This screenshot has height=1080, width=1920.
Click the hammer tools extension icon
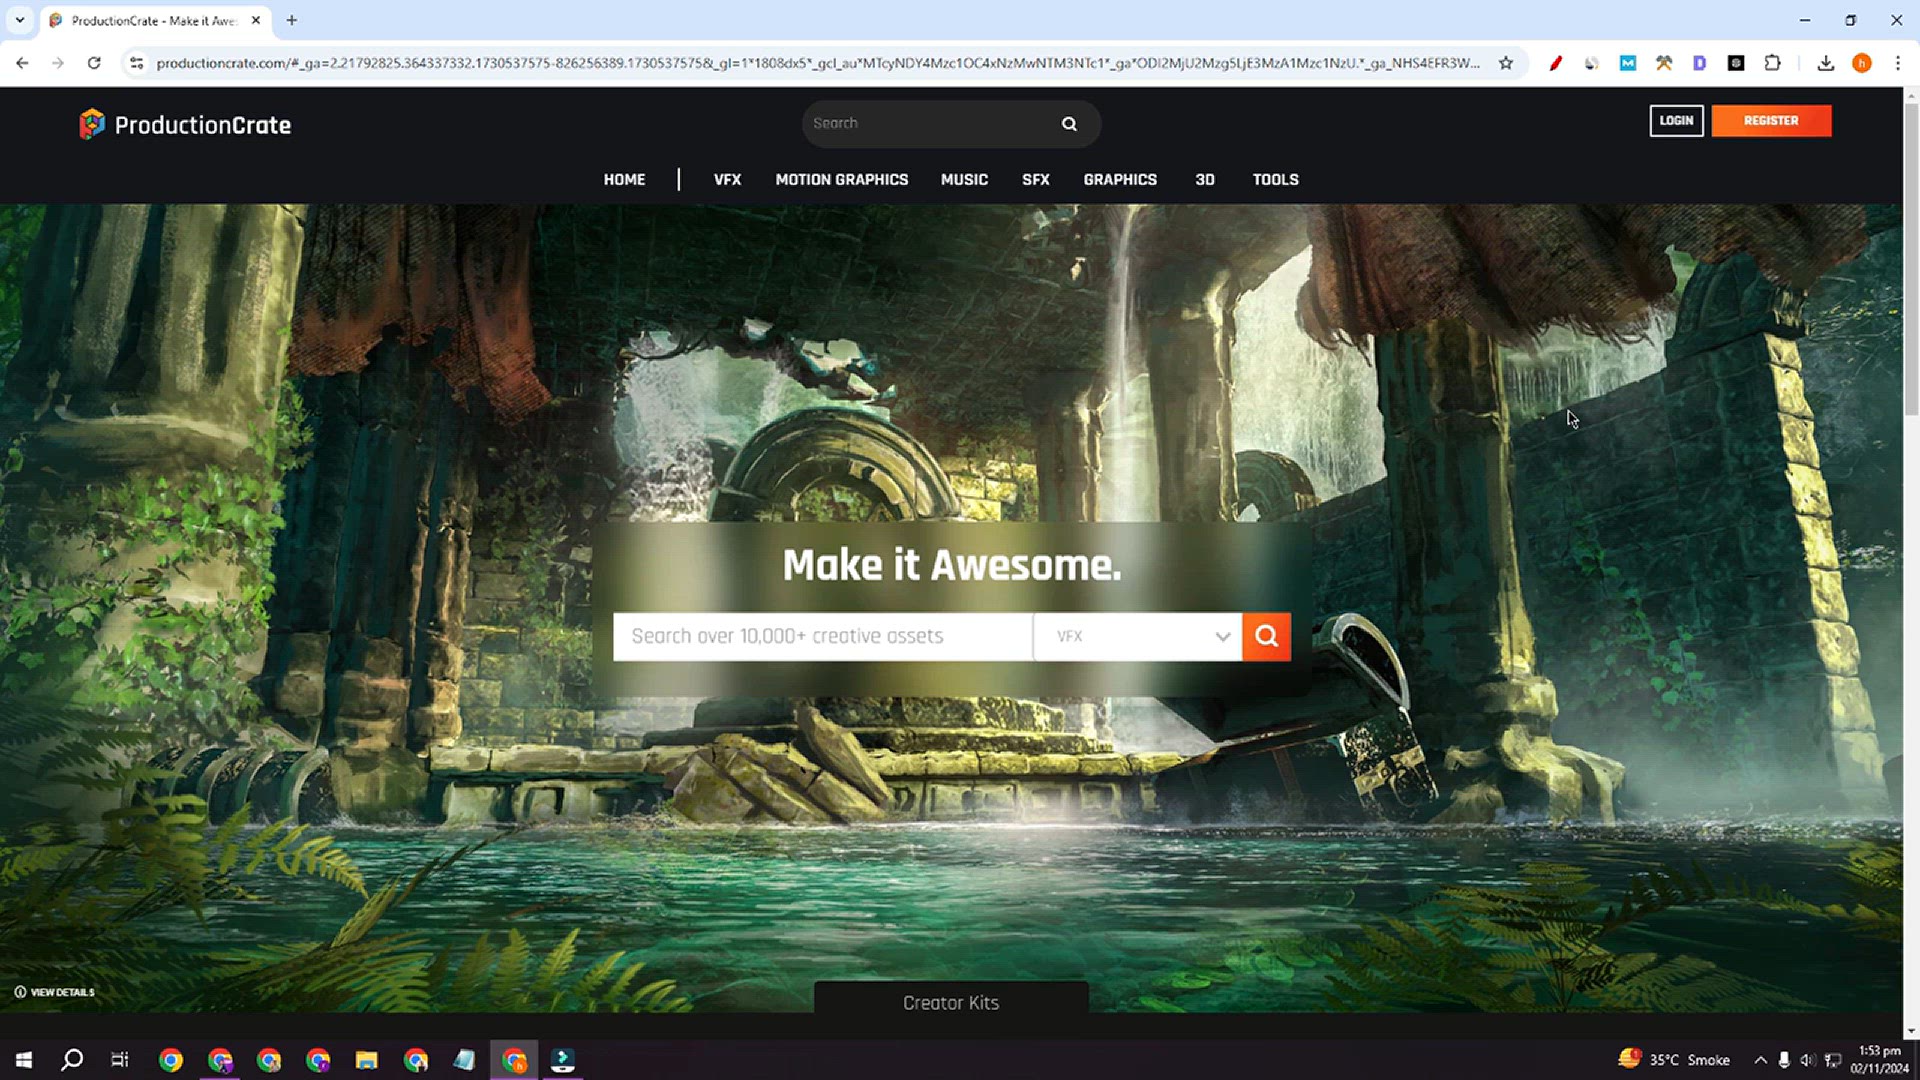(1664, 63)
